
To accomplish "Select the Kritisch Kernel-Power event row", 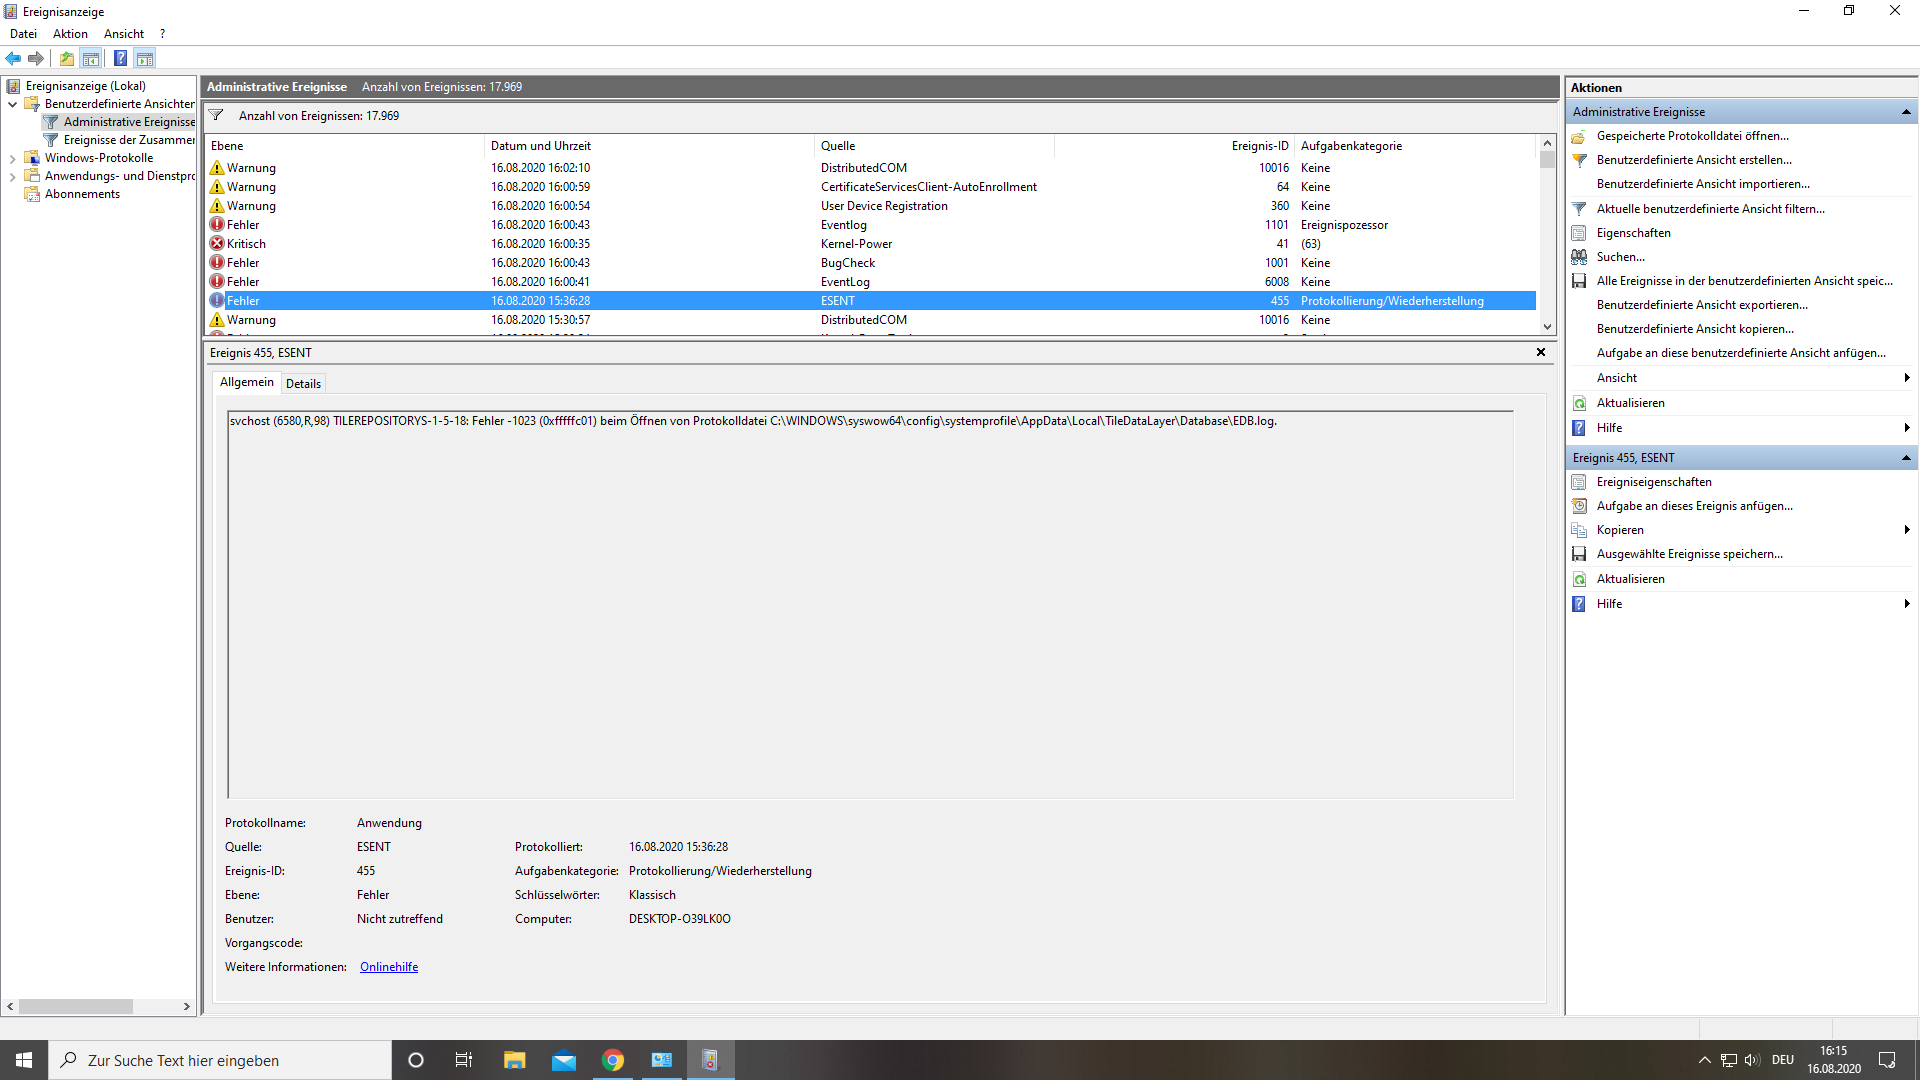I will tap(540, 244).
